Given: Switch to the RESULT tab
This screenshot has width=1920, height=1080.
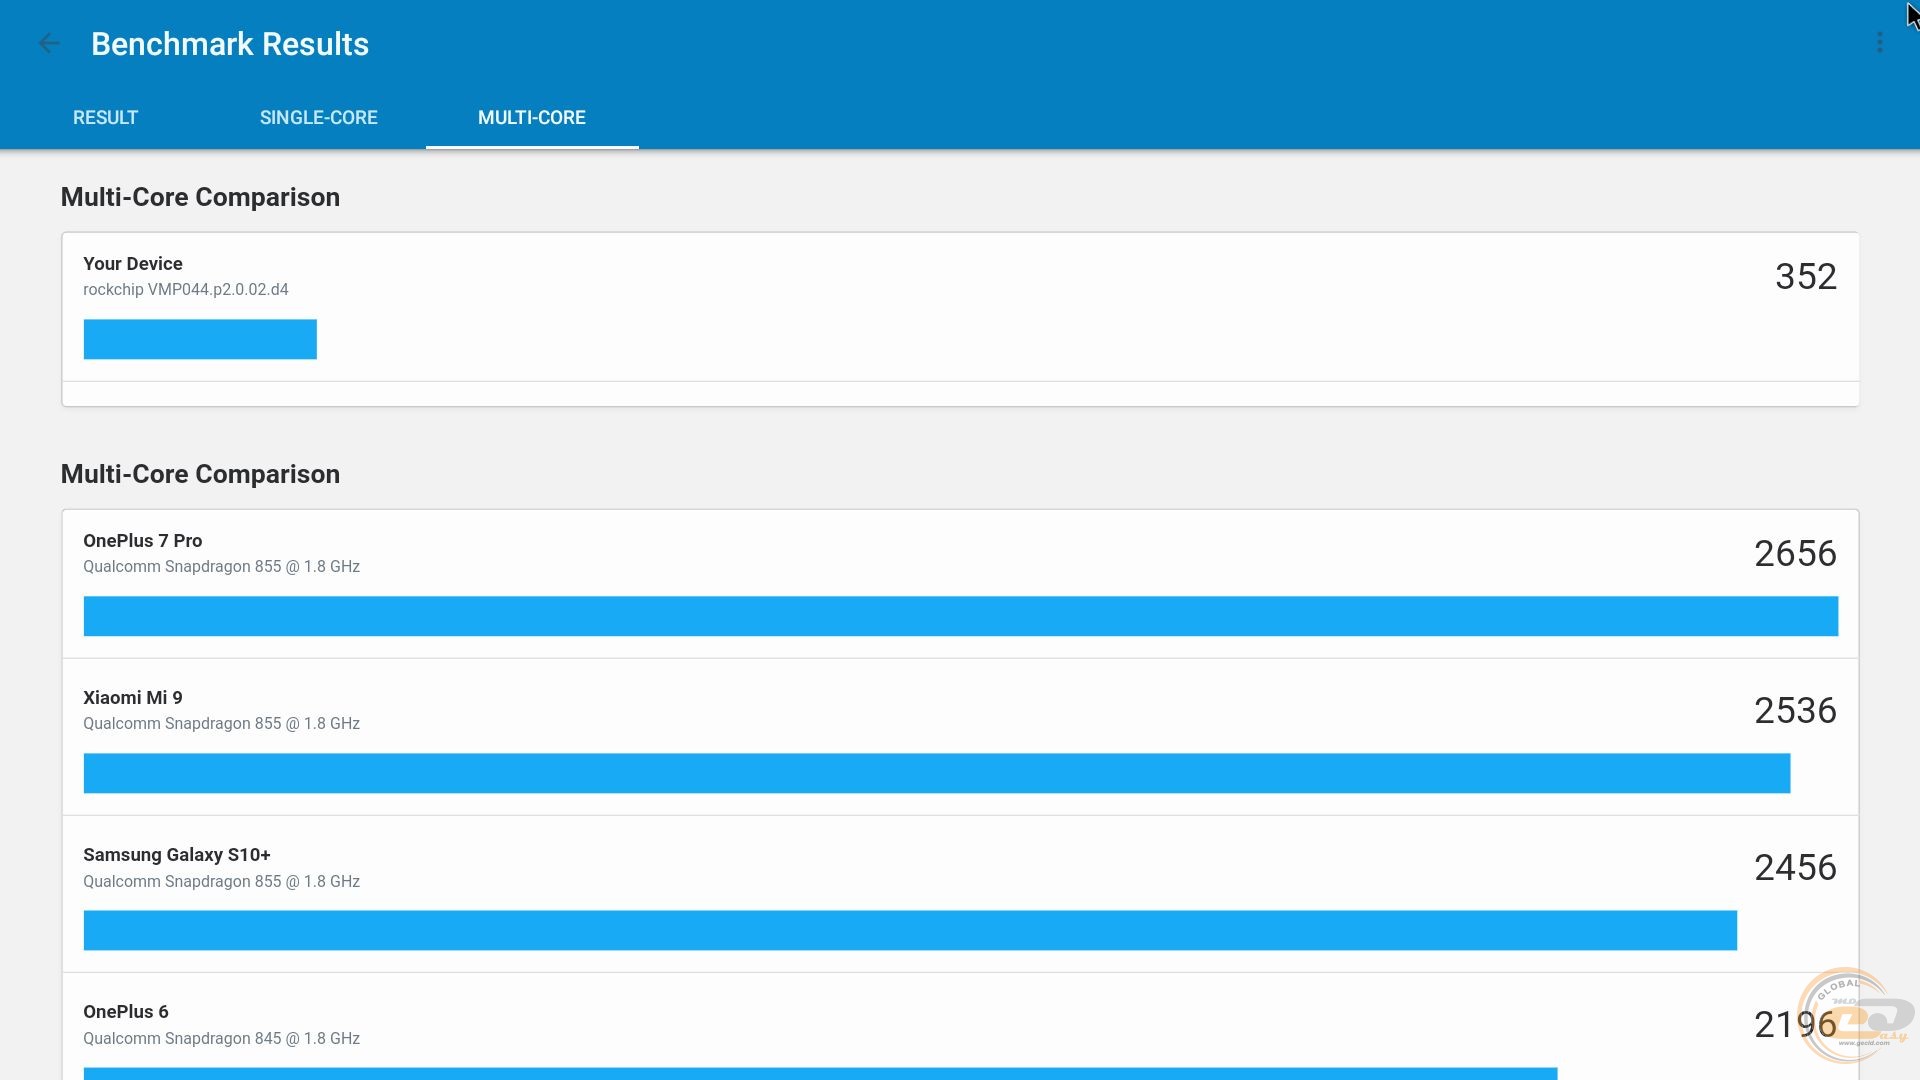Looking at the screenshot, I should click(x=105, y=117).
